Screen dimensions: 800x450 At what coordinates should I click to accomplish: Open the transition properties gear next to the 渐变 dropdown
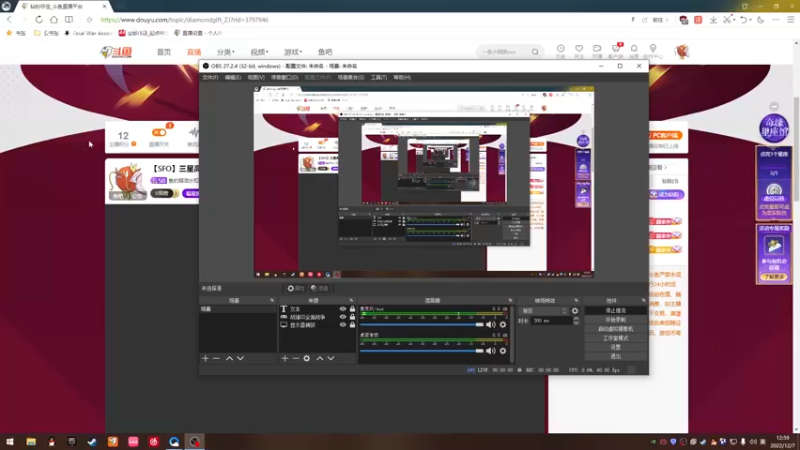click(575, 311)
